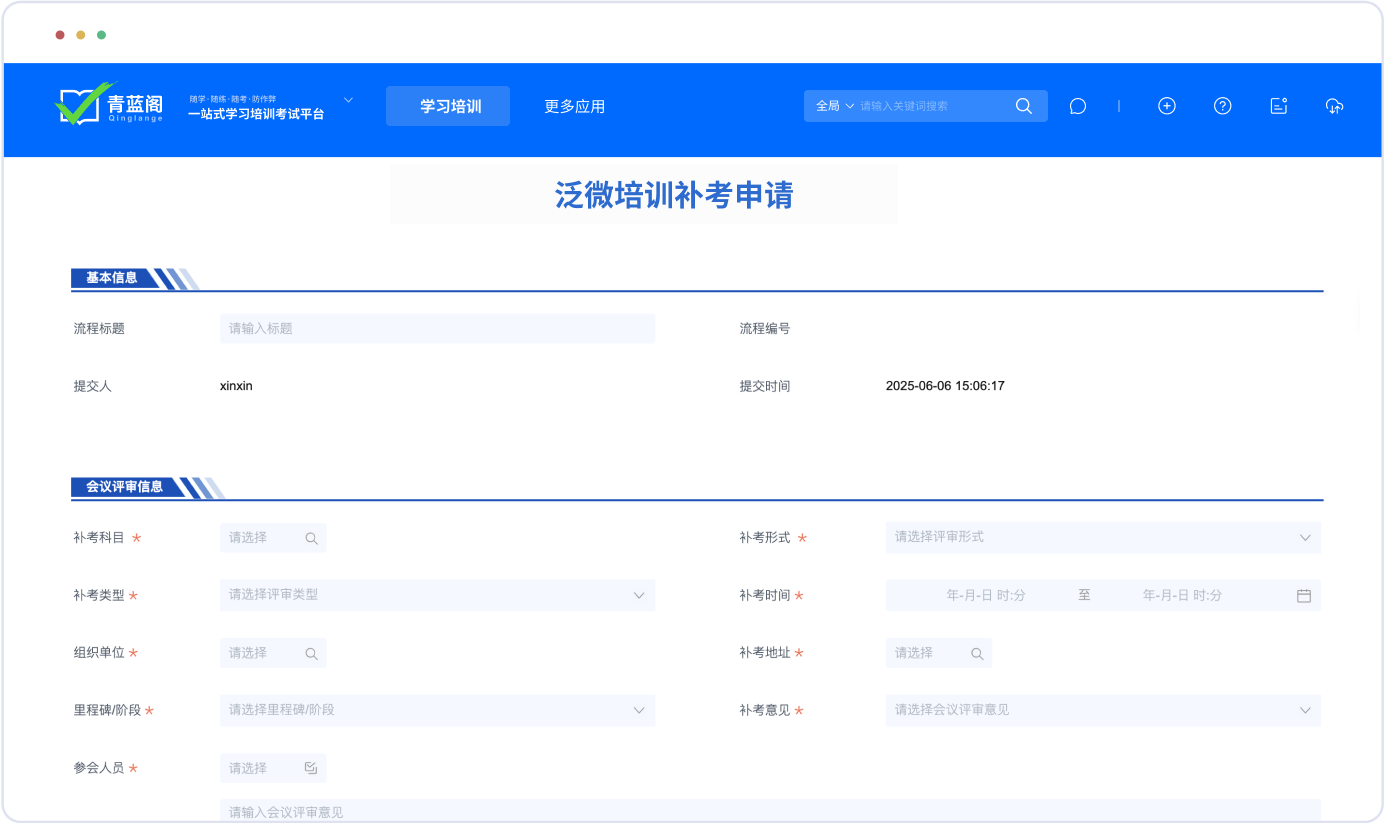
Task: Expand the 补考形式 dropdown
Action: 1102,537
